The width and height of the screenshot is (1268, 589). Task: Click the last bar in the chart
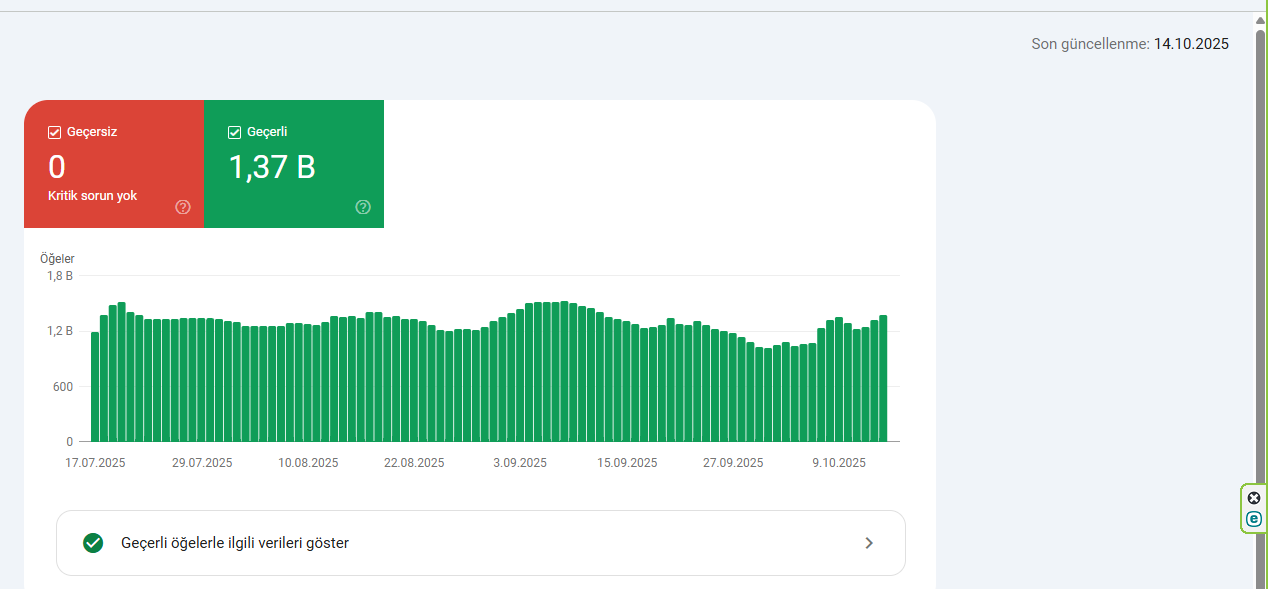point(883,378)
